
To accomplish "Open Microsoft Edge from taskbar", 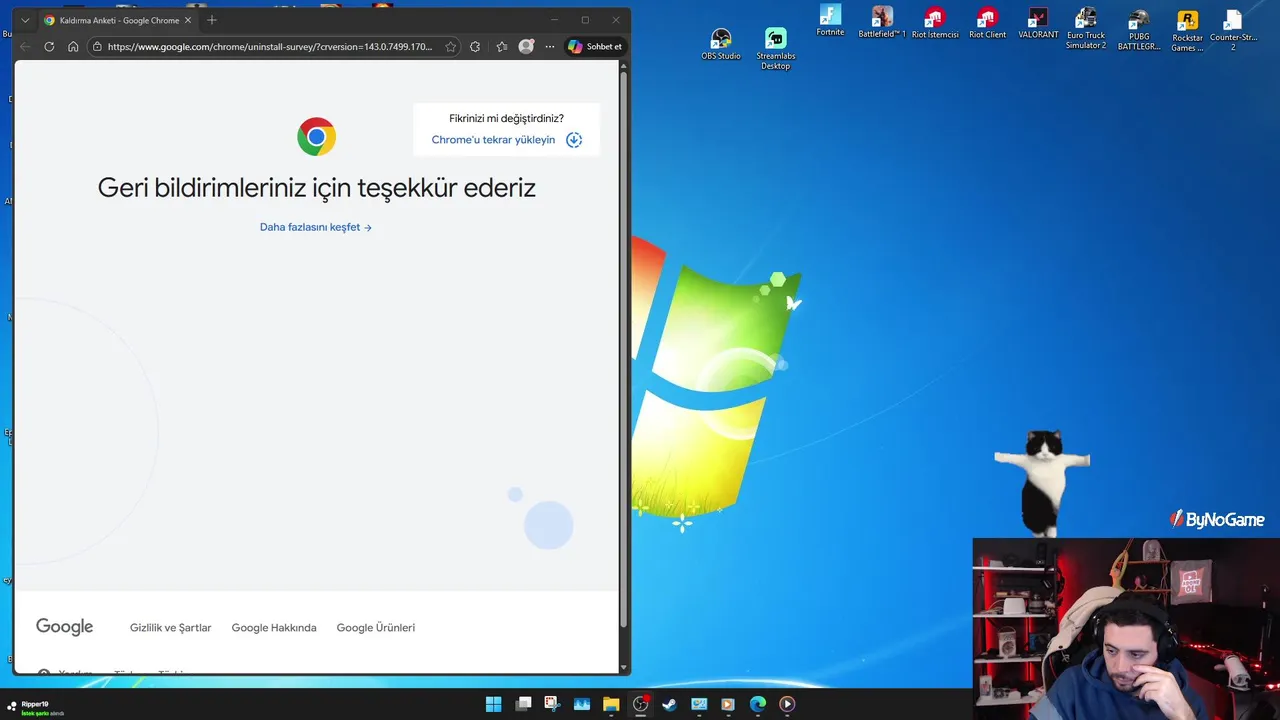I will click(x=758, y=704).
